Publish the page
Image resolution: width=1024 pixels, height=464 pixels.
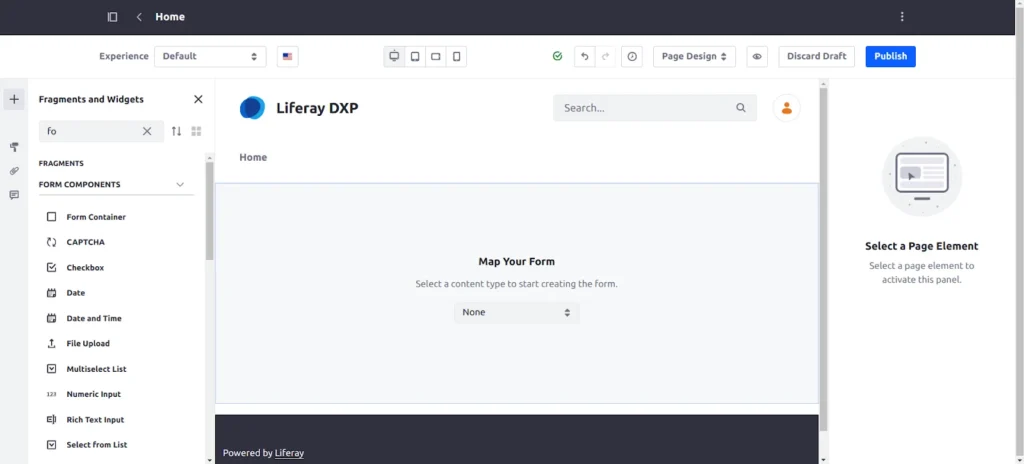(891, 56)
